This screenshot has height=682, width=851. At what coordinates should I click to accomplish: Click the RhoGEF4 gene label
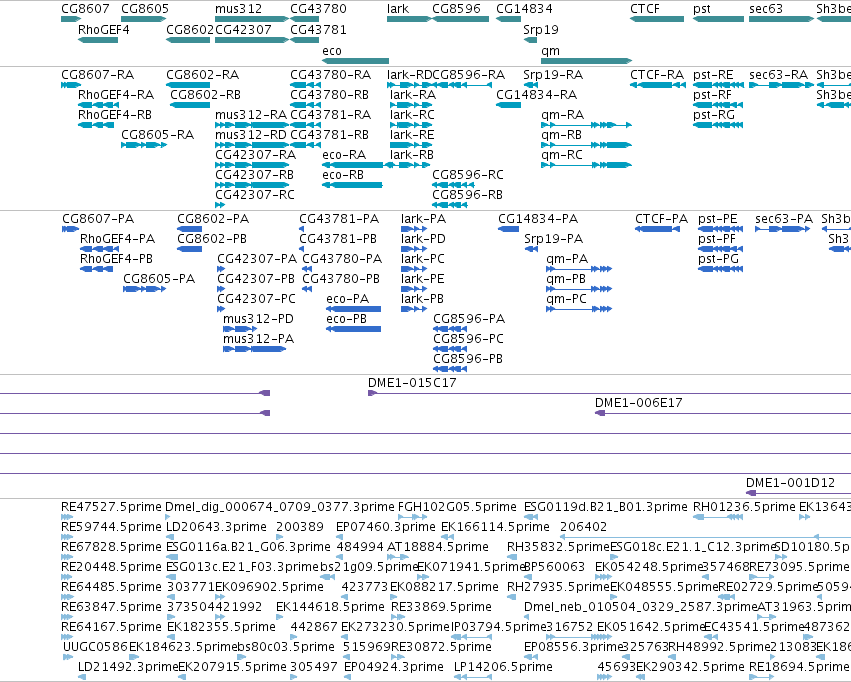[x=104, y=30]
